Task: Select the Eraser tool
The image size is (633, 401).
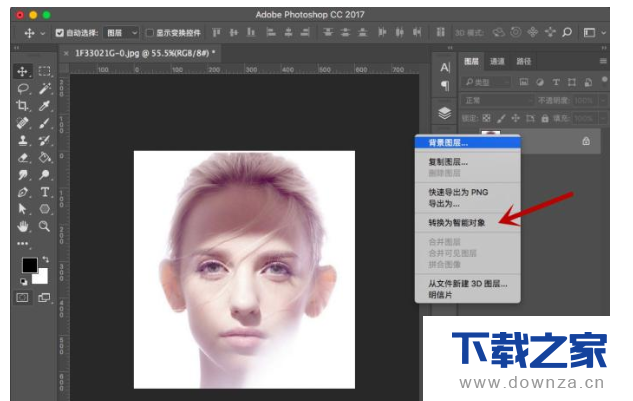Action: click(x=23, y=157)
